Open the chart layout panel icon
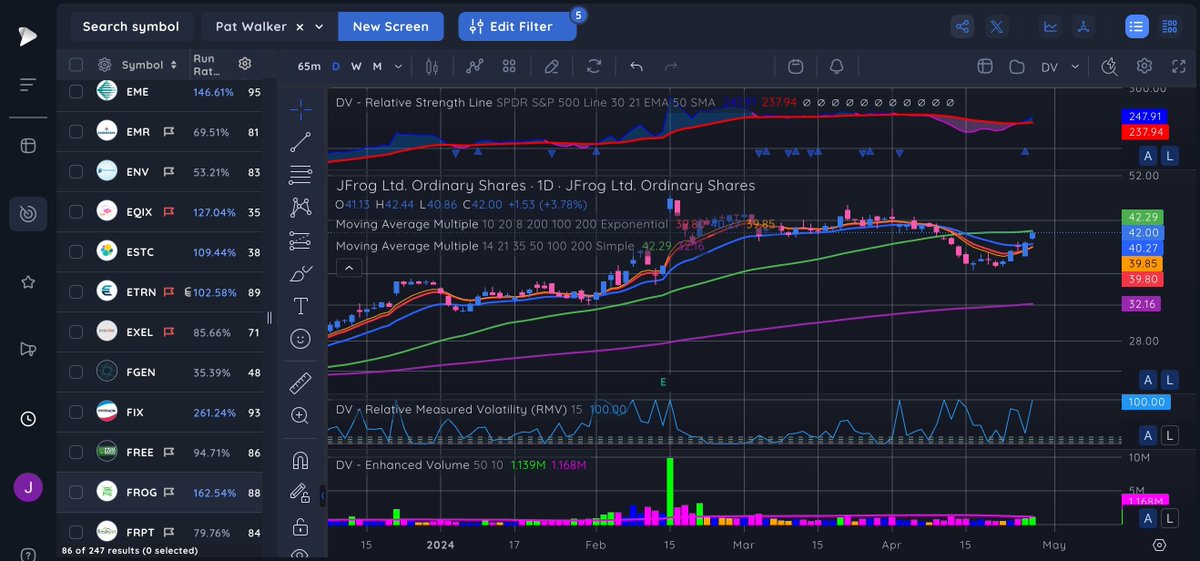This screenshot has height=561, width=1200. pos(984,66)
